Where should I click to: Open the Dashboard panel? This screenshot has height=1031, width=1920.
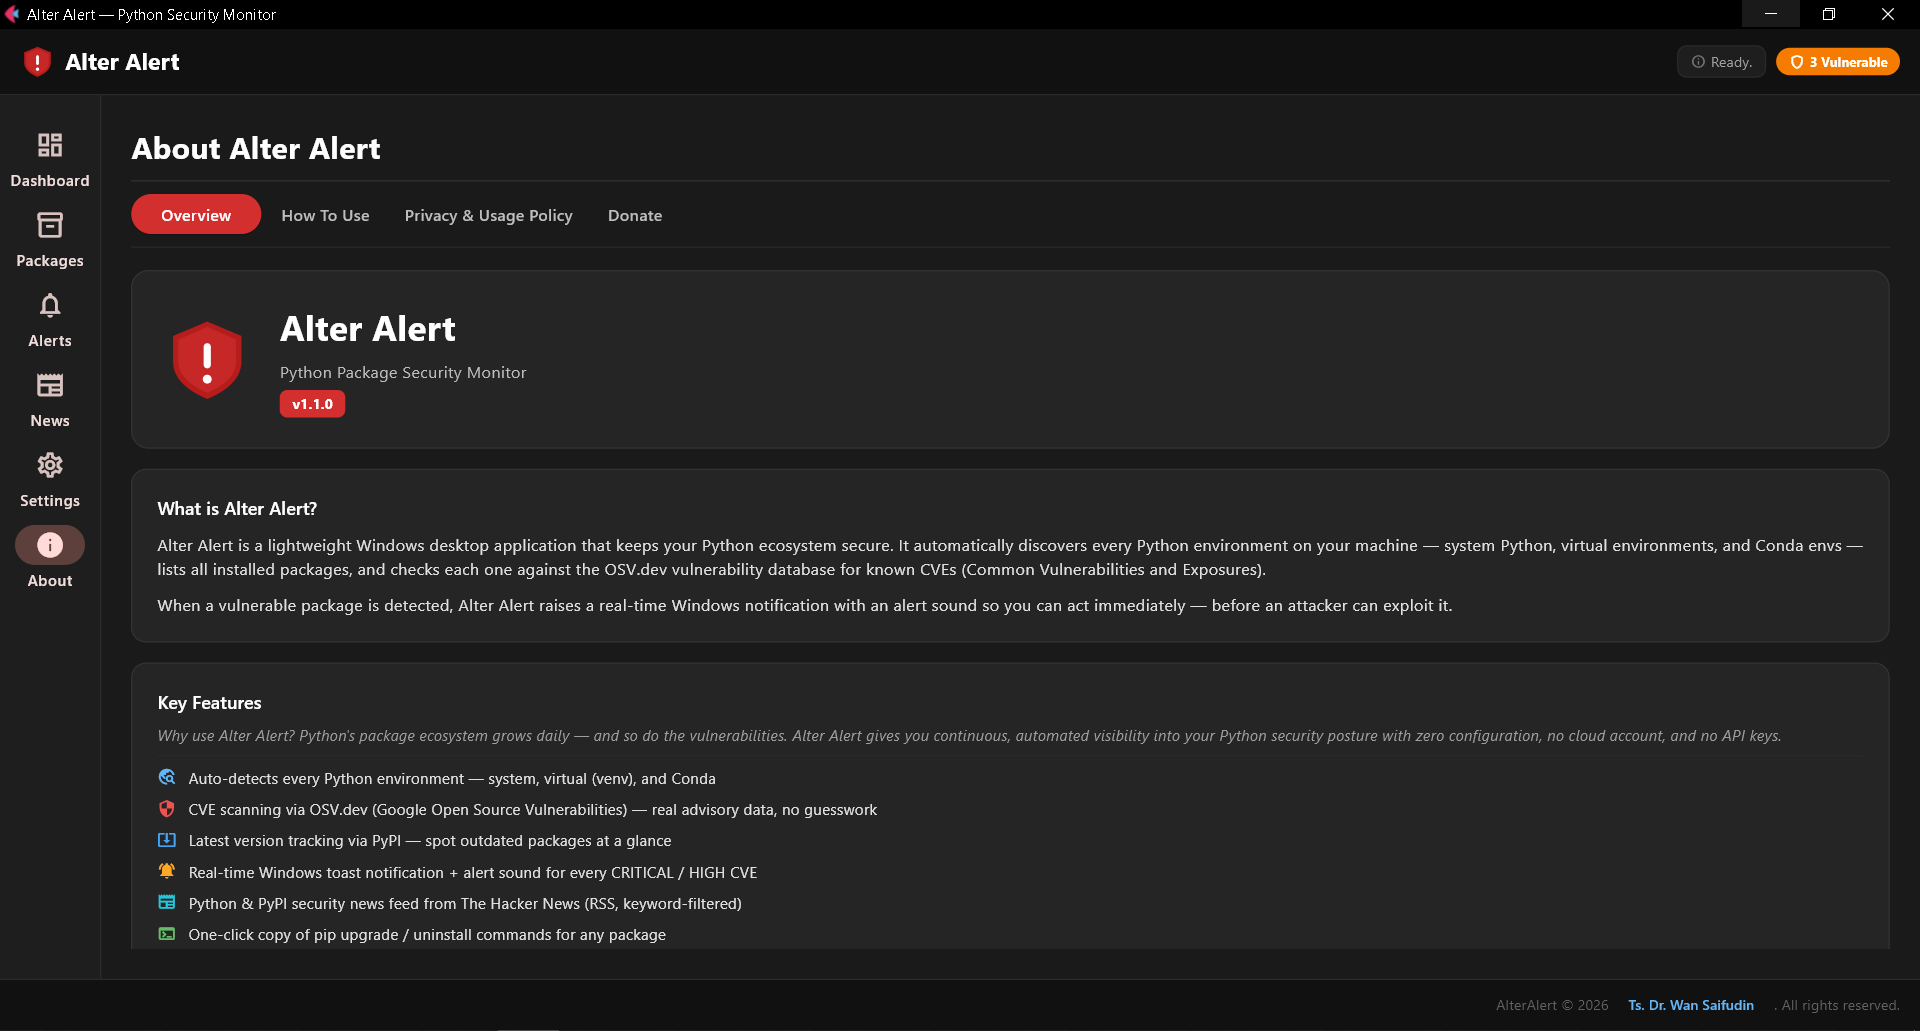point(50,158)
